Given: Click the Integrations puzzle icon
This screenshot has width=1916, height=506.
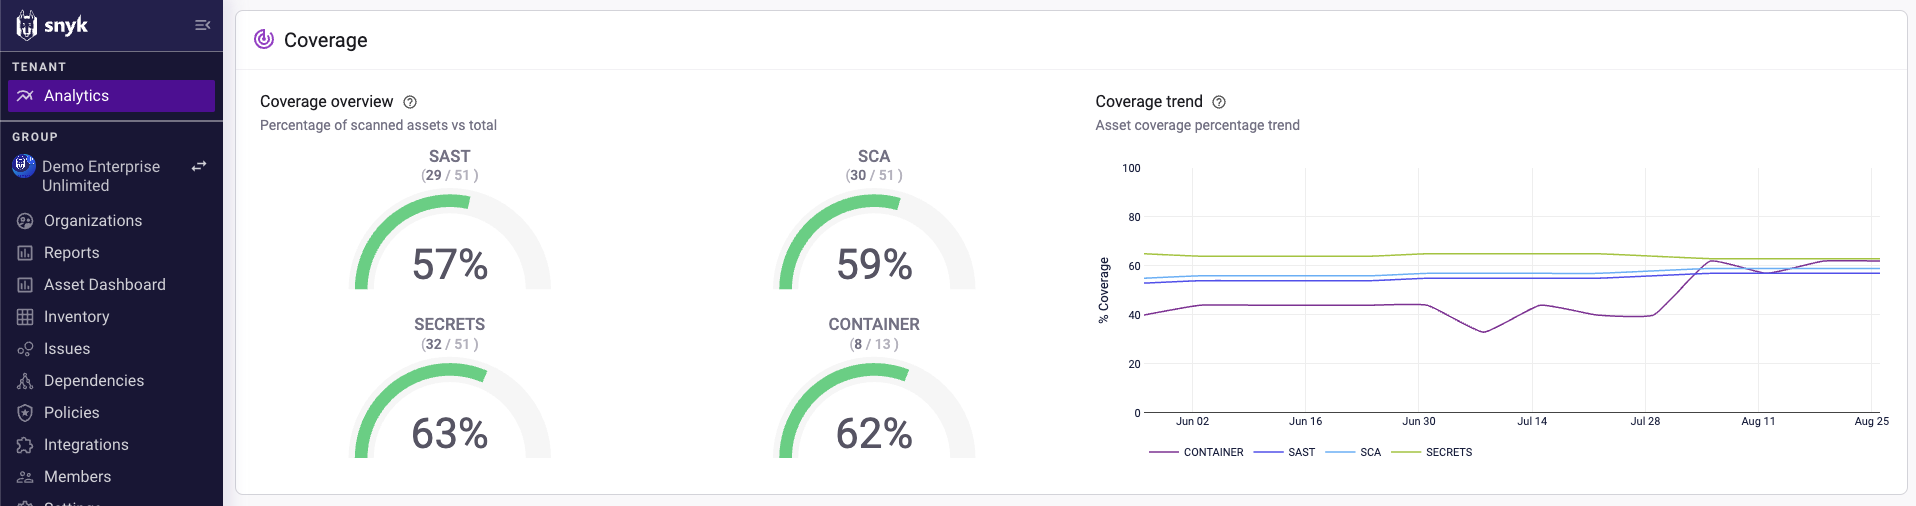Looking at the screenshot, I should 25,445.
